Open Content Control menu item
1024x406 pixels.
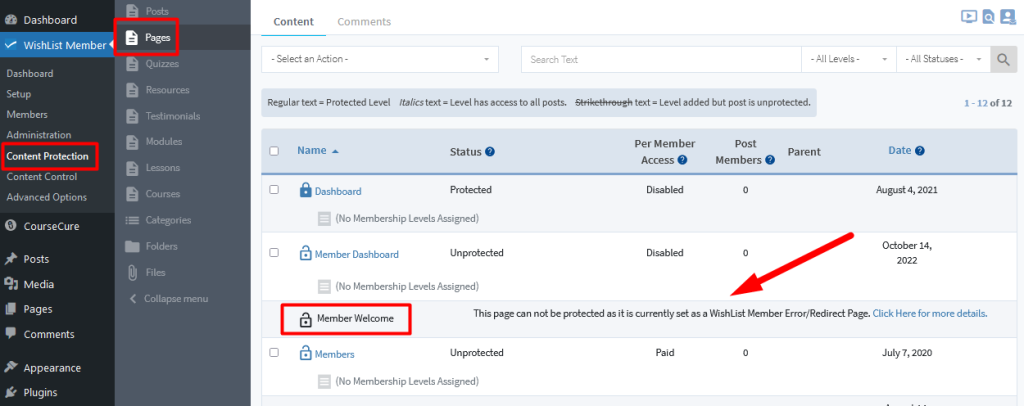pyautogui.click(x=42, y=177)
